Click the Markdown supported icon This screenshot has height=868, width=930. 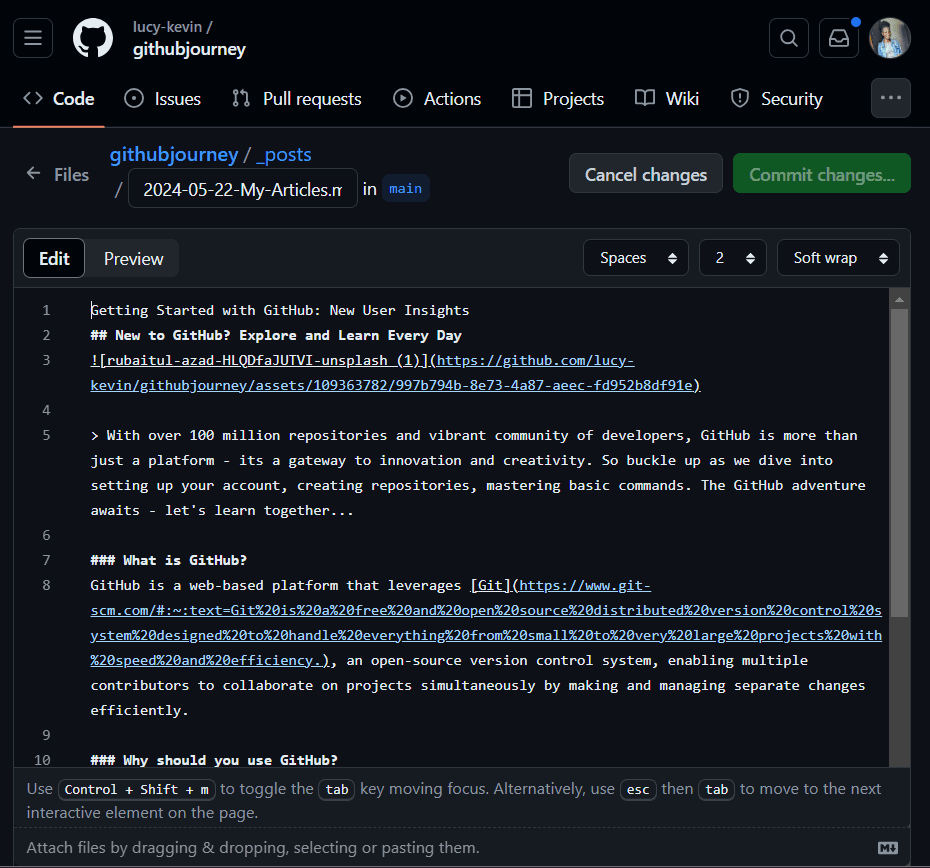coord(887,848)
